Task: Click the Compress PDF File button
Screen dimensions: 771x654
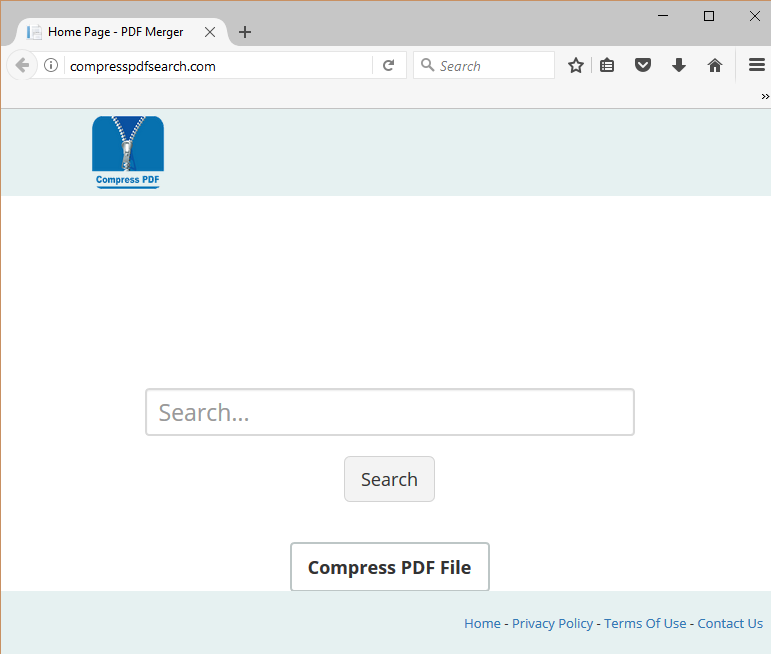Action: pos(390,567)
